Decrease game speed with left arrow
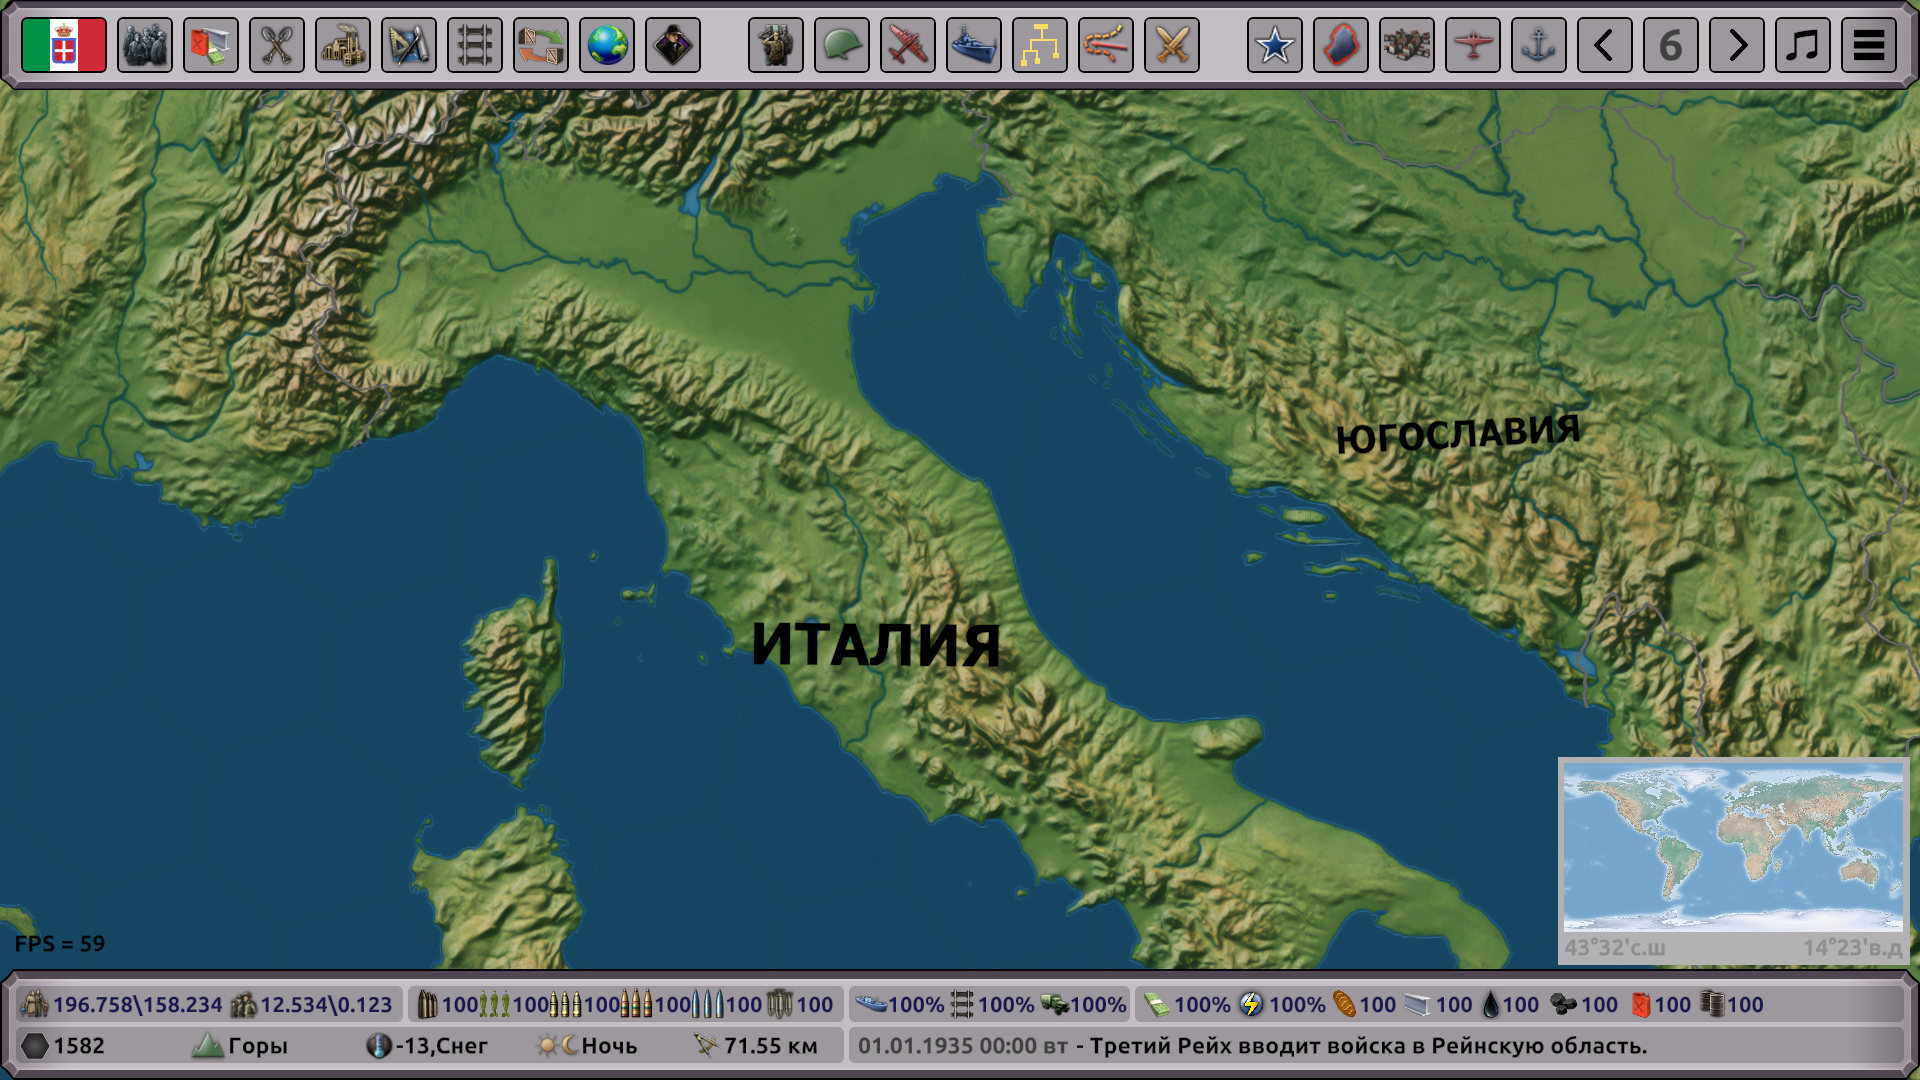 (1605, 45)
